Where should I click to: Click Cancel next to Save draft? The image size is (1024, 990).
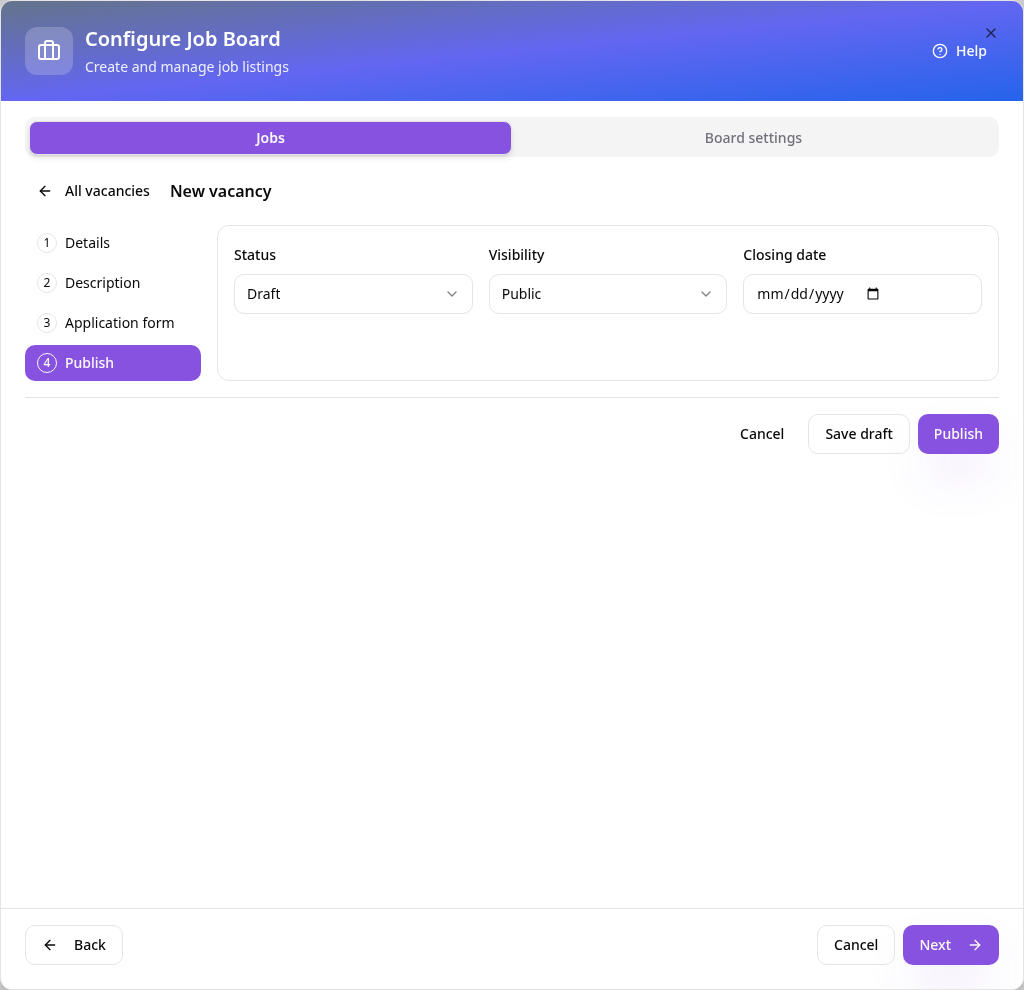[x=761, y=434]
